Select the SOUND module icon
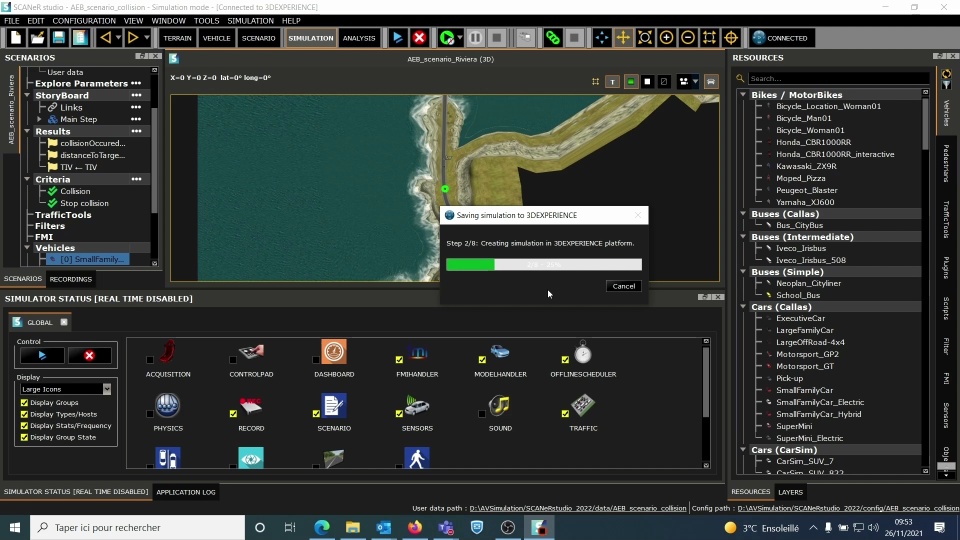The height and width of the screenshot is (540, 960). pyautogui.click(x=500, y=406)
